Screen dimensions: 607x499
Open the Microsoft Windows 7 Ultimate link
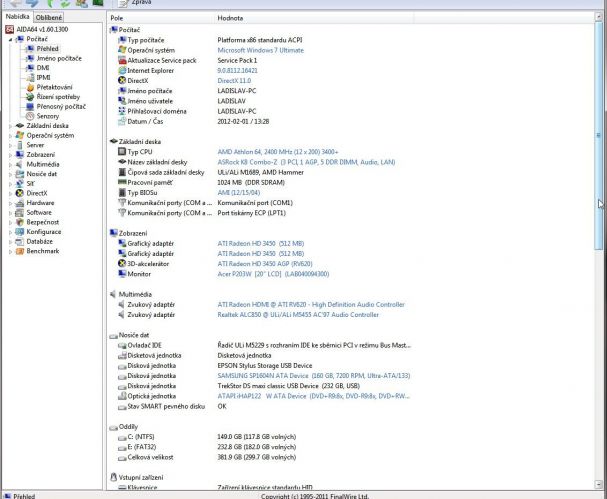pyautogui.click(x=261, y=50)
